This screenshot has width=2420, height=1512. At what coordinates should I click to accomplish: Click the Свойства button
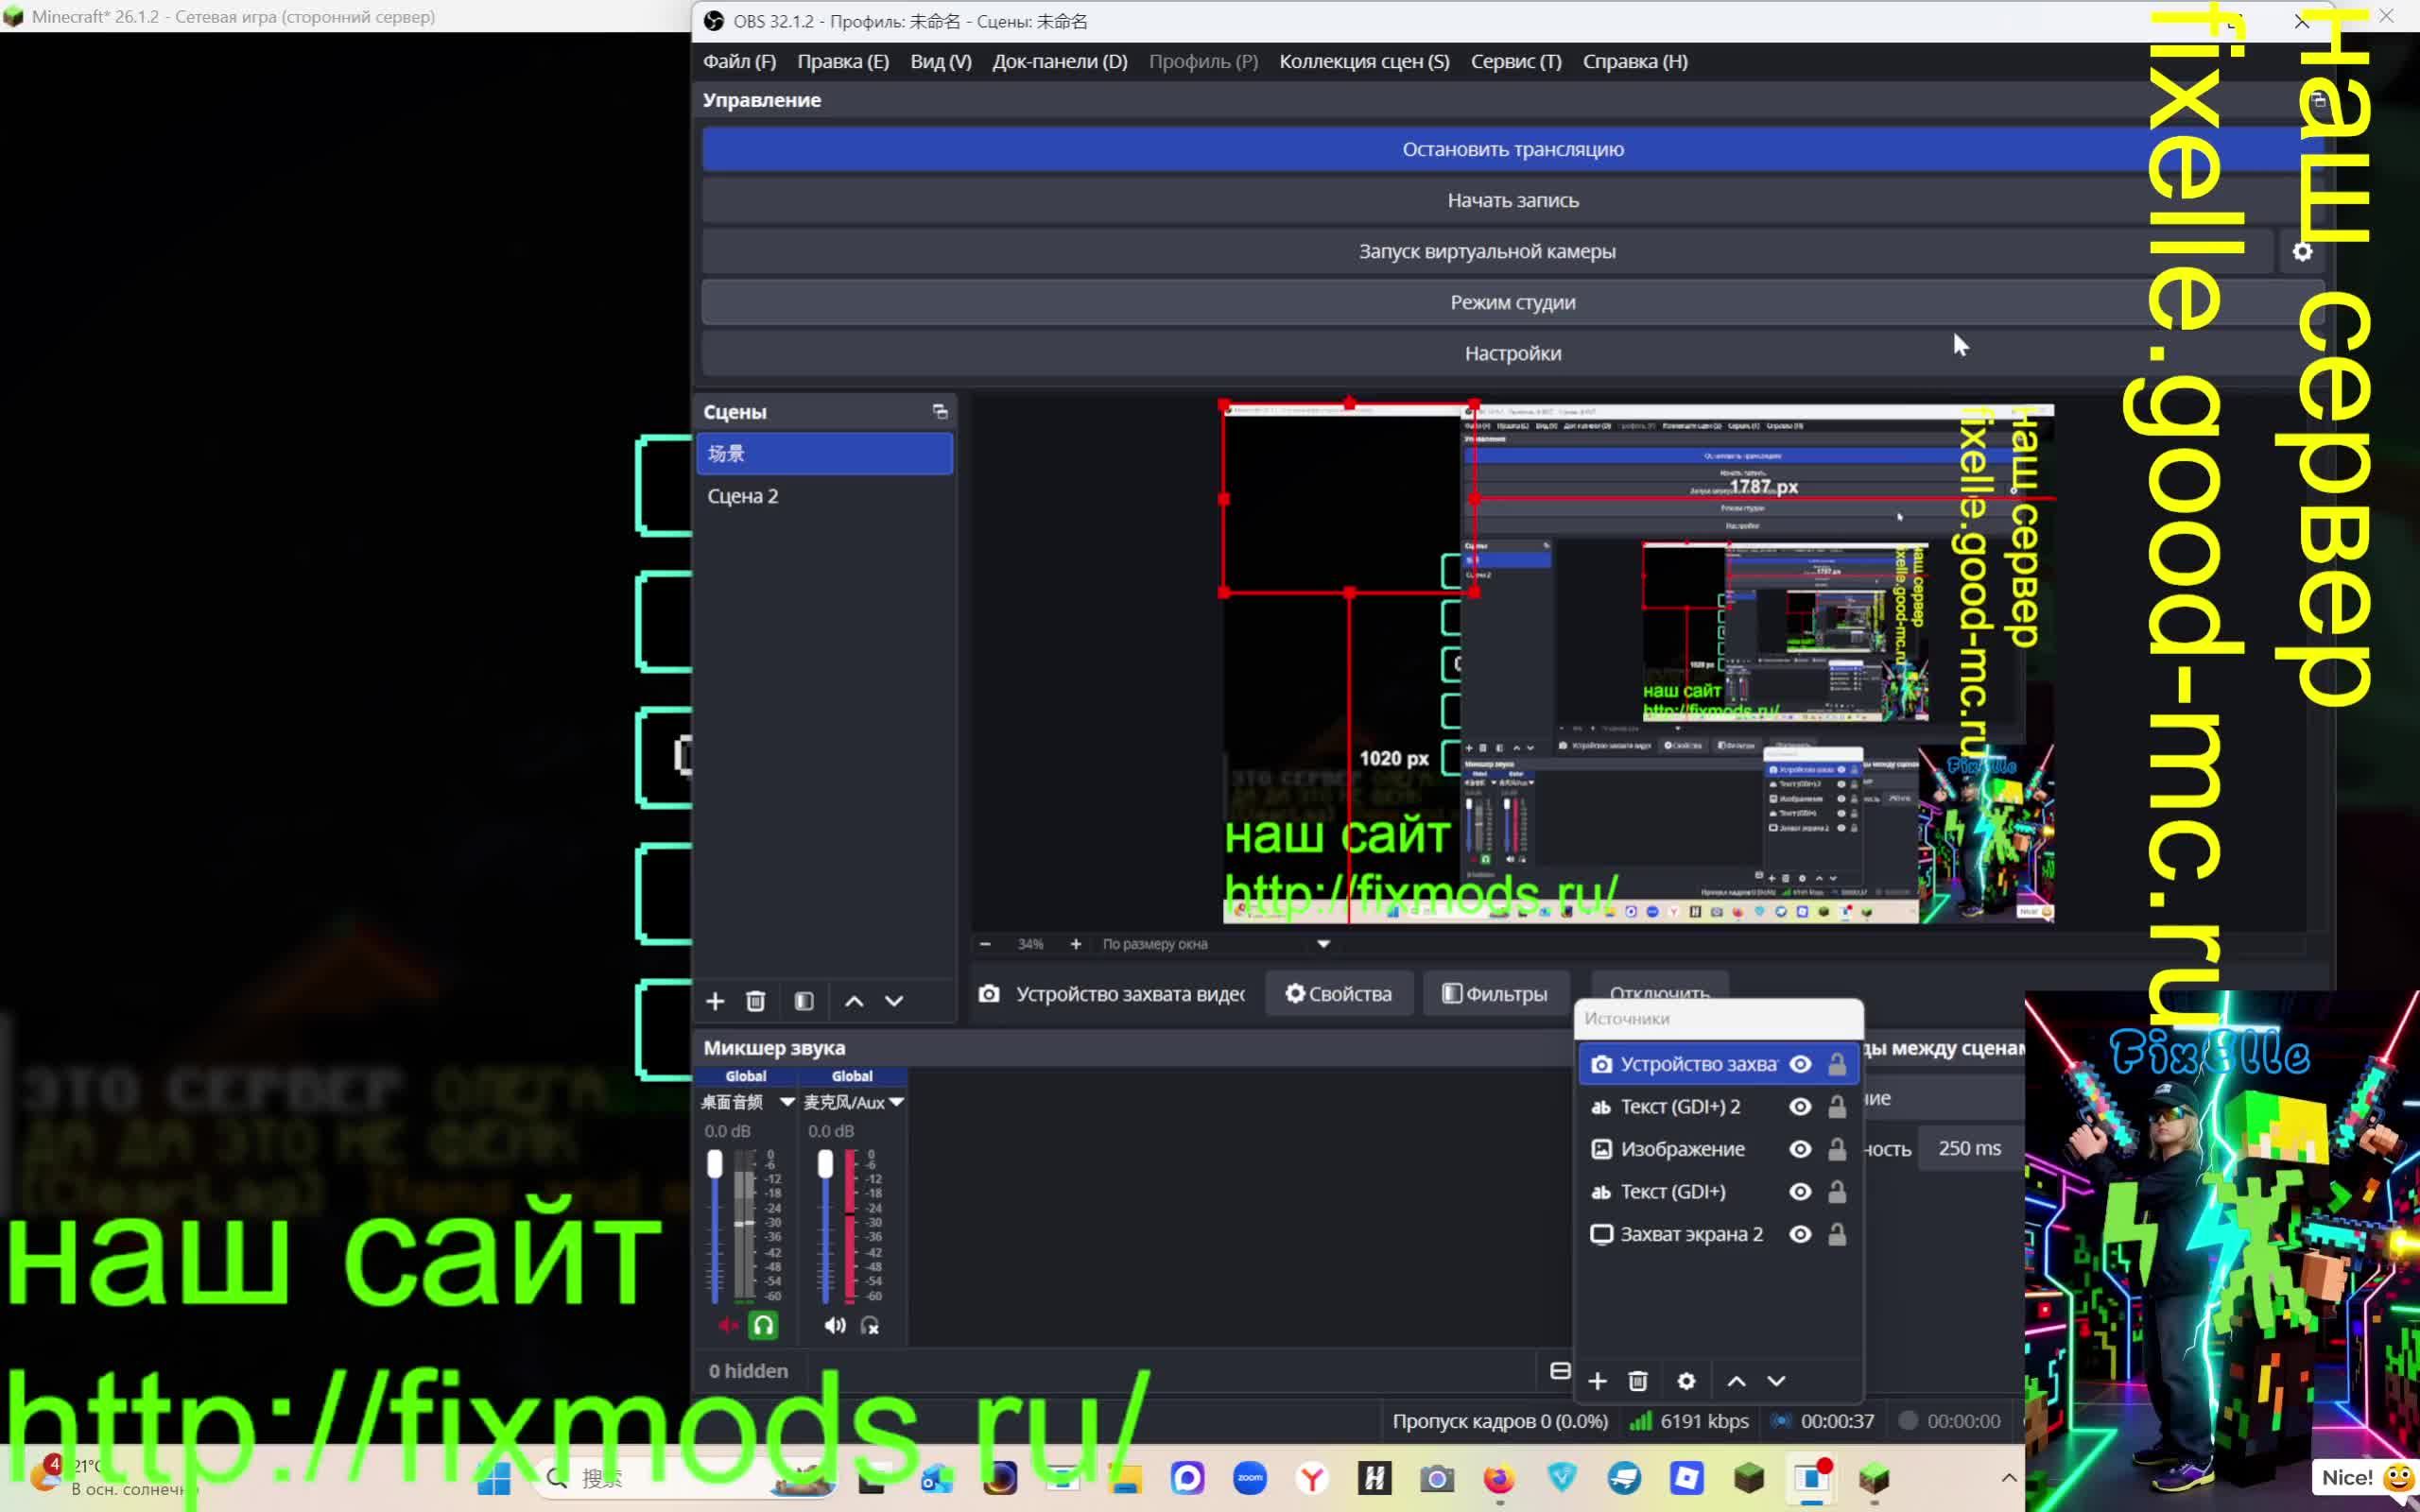pyautogui.click(x=1339, y=994)
